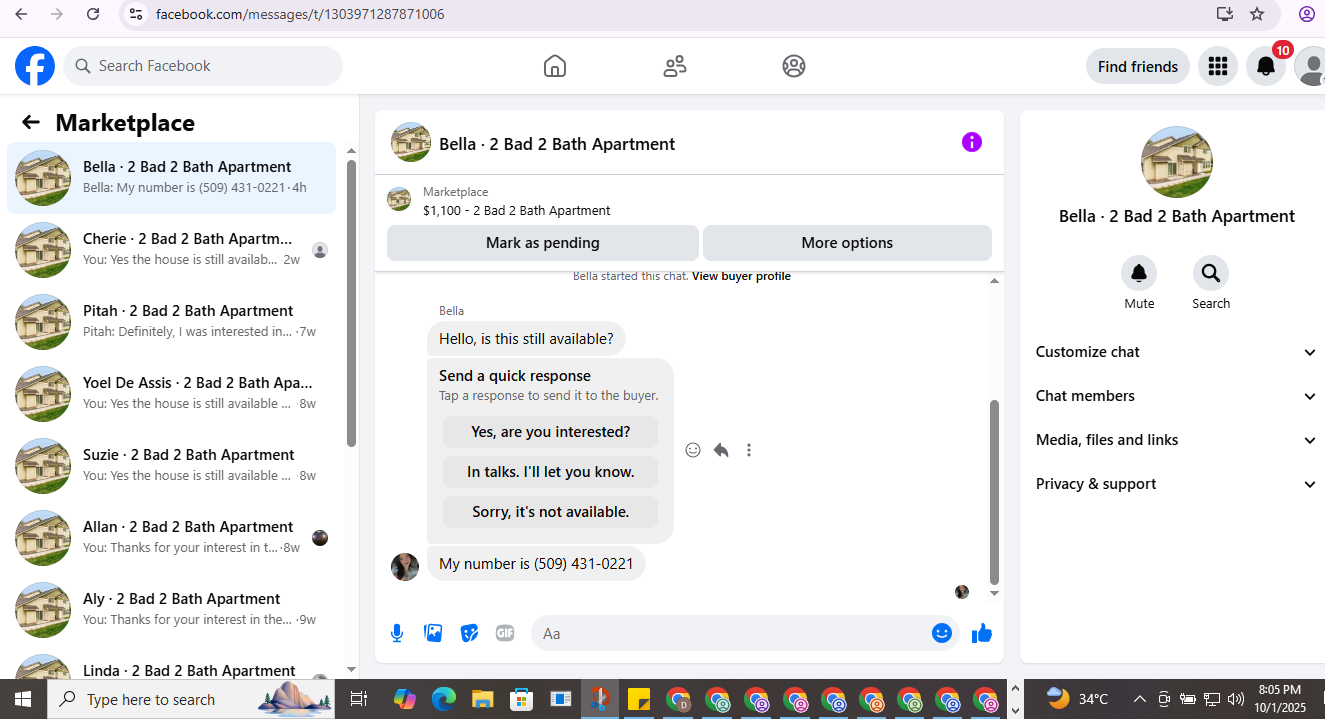Click the Windows taskbar search box

[190, 699]
